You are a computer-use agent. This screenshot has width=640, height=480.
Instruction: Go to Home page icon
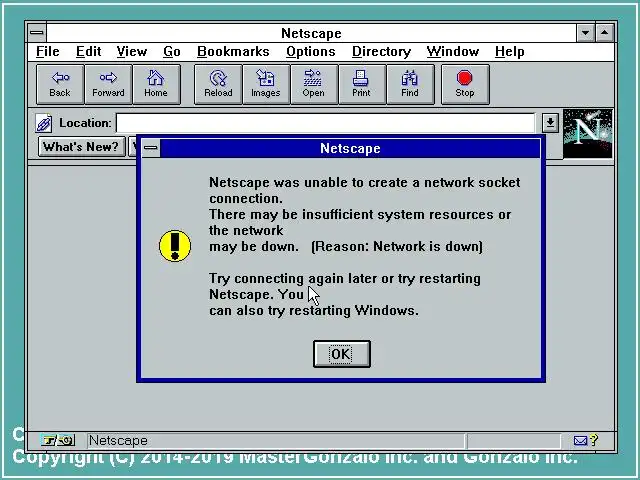156,84
